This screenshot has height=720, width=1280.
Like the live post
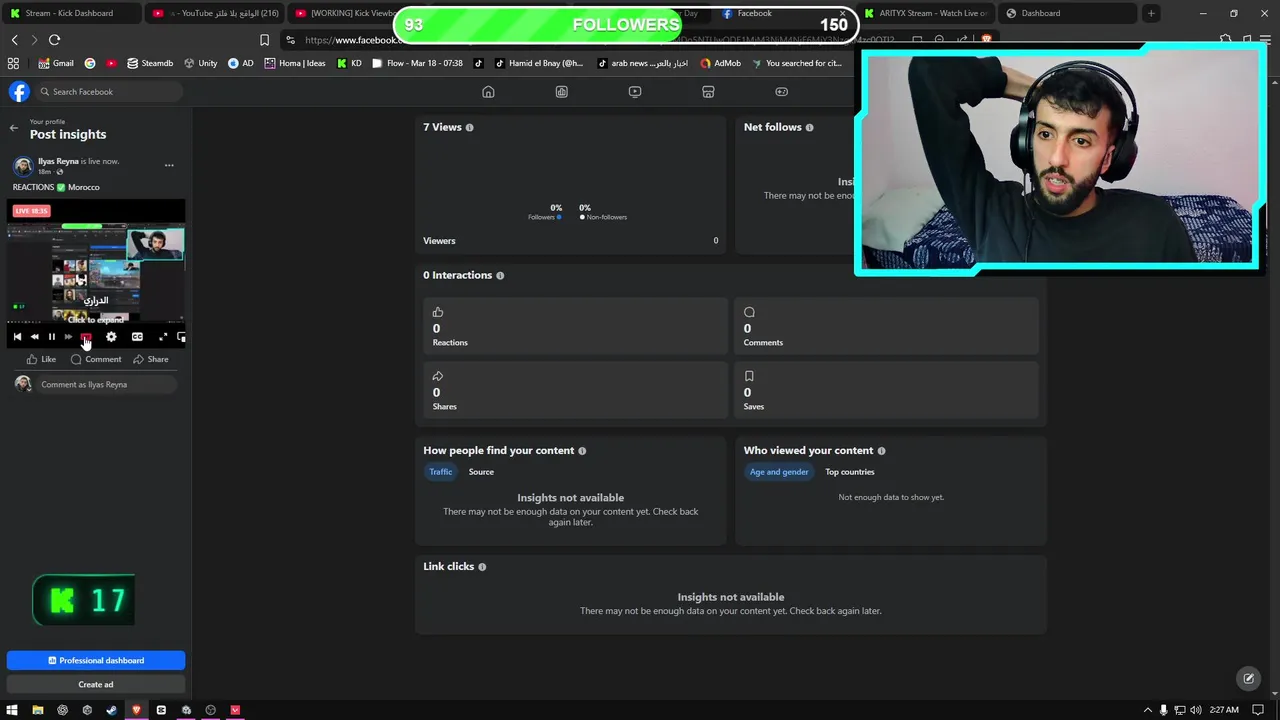tap(42, 359)
